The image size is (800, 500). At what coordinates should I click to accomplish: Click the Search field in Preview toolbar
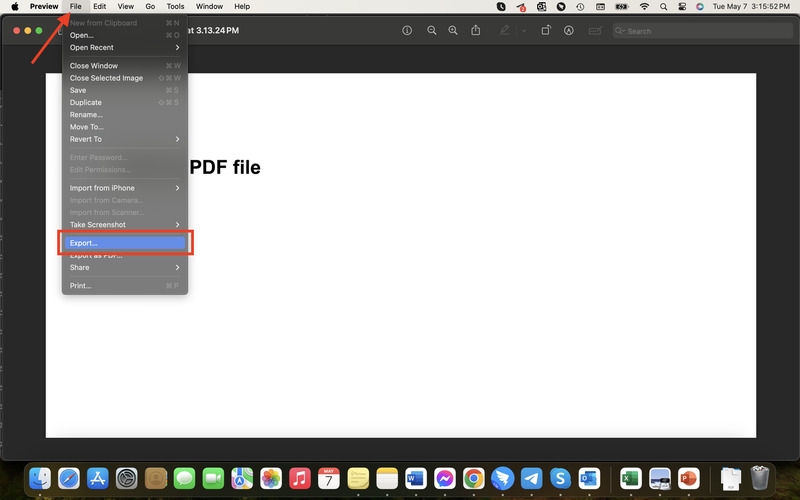pos(703,31)
